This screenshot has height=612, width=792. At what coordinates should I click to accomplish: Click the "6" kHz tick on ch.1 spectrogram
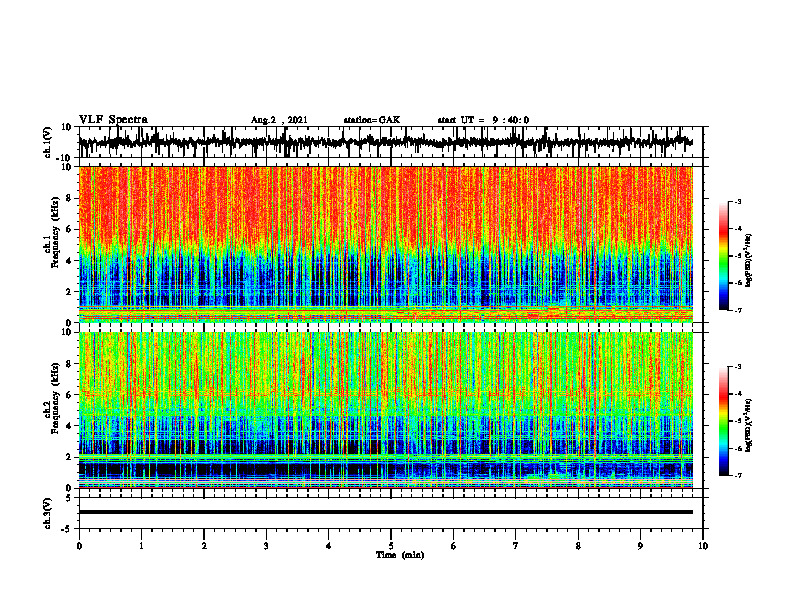pyautogui.click(x=70, y=229)
